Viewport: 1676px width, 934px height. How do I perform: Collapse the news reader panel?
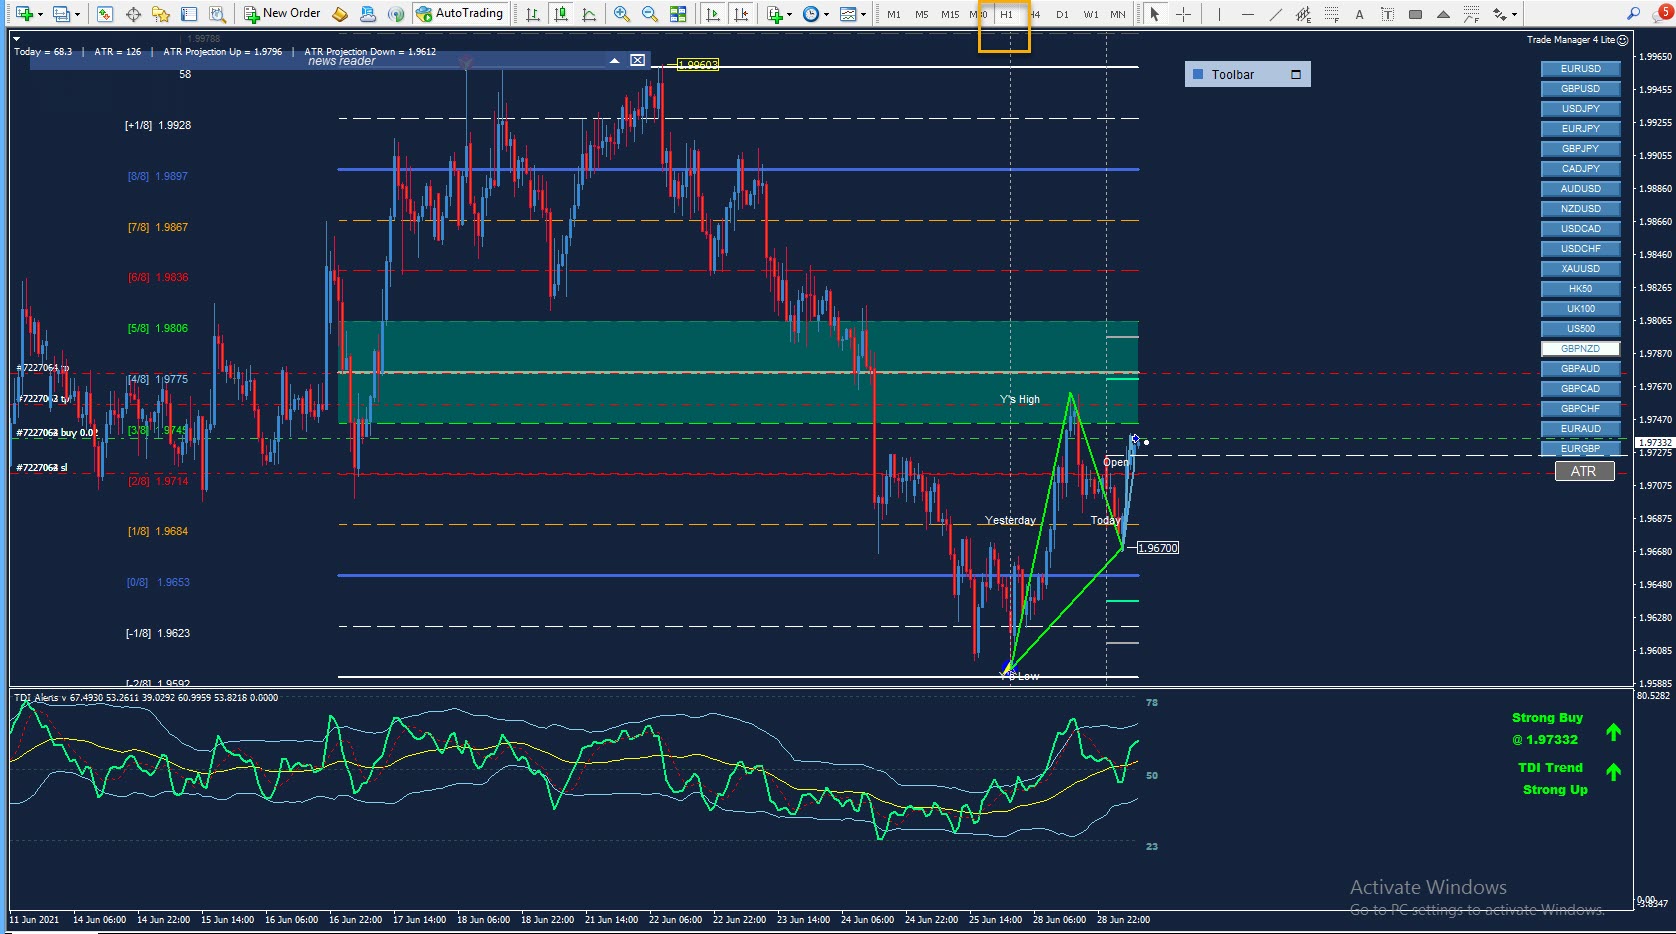[x=614, y=61]
